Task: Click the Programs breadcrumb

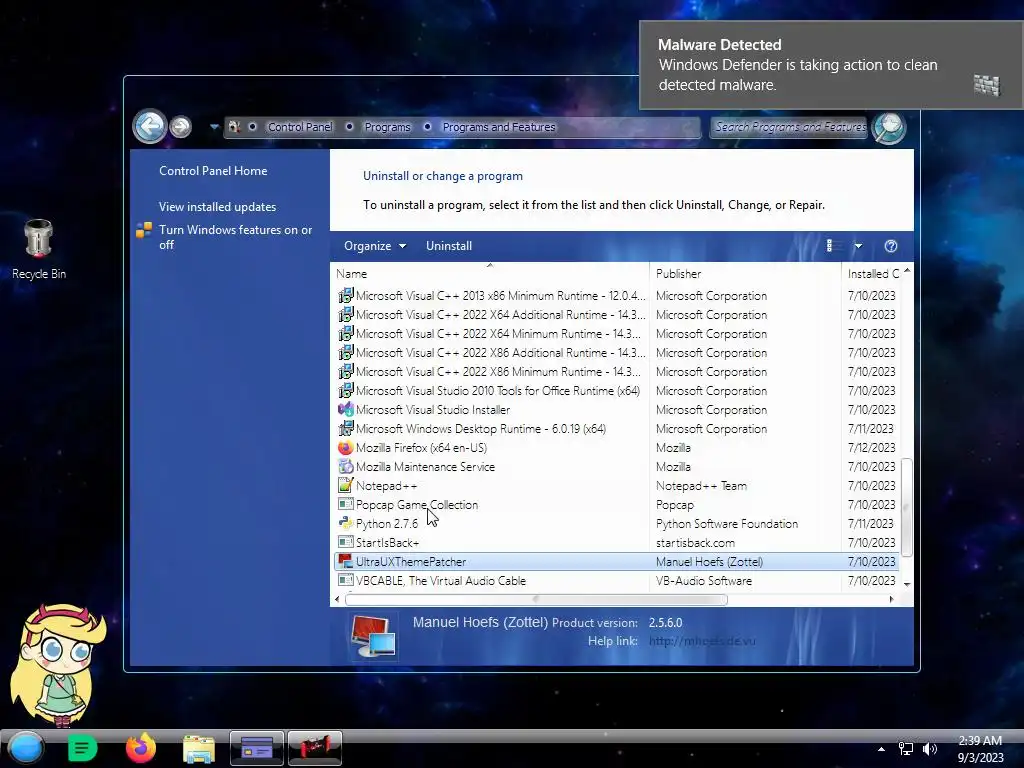Action: tap(387, 127)
